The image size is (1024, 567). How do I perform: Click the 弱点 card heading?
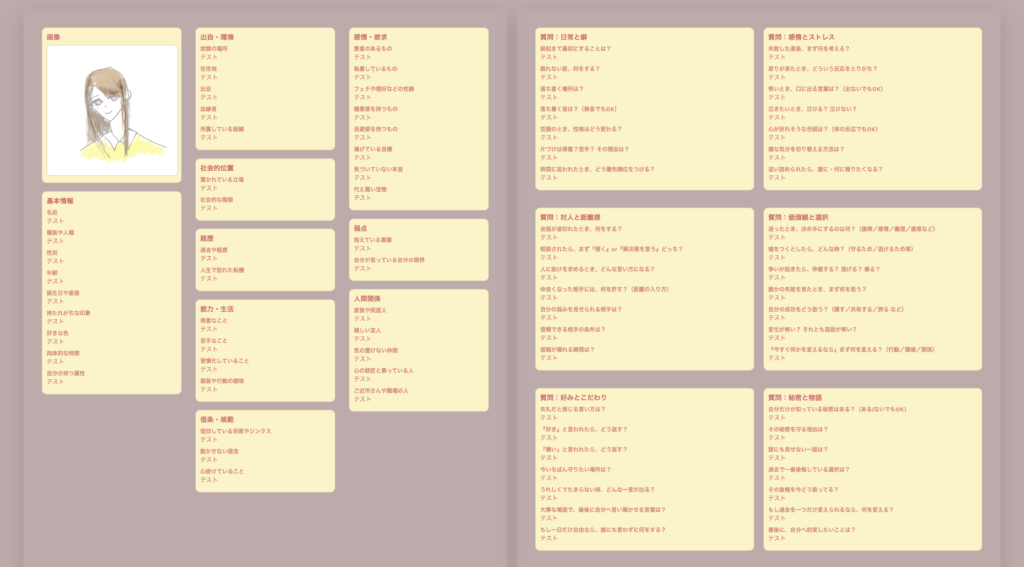tap(360, 228)
